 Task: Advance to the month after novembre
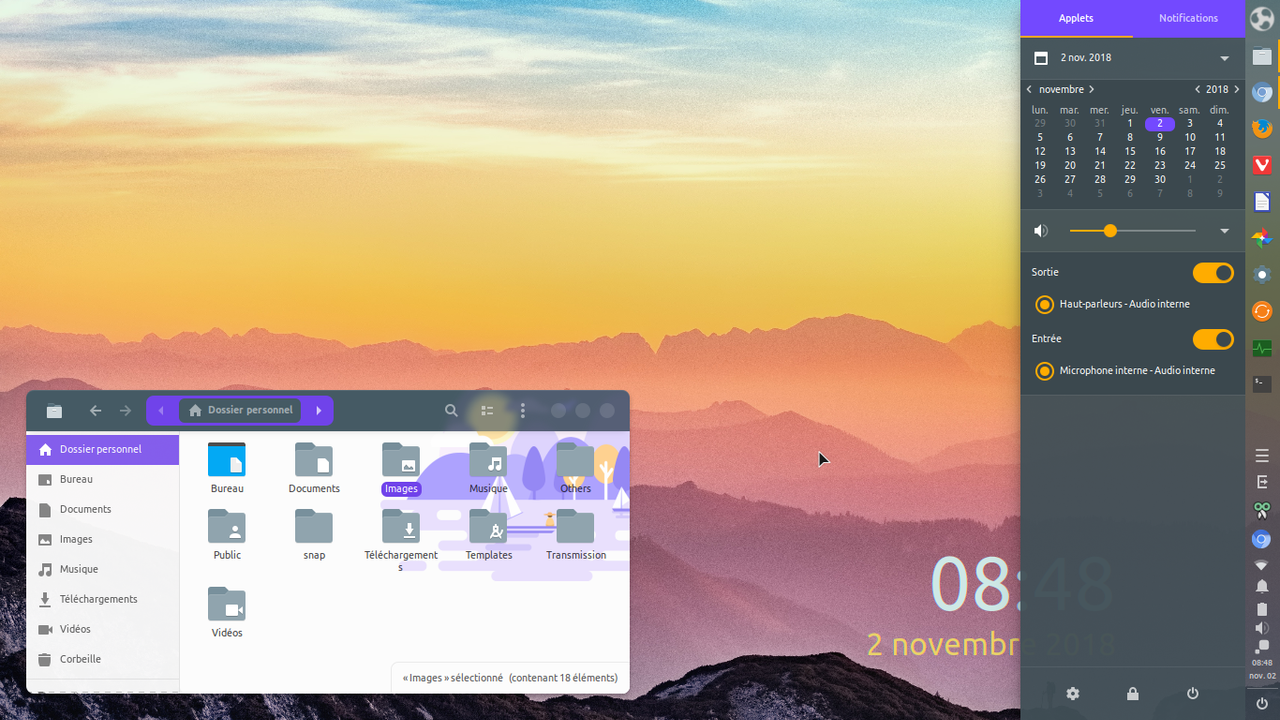[1091, 90]
